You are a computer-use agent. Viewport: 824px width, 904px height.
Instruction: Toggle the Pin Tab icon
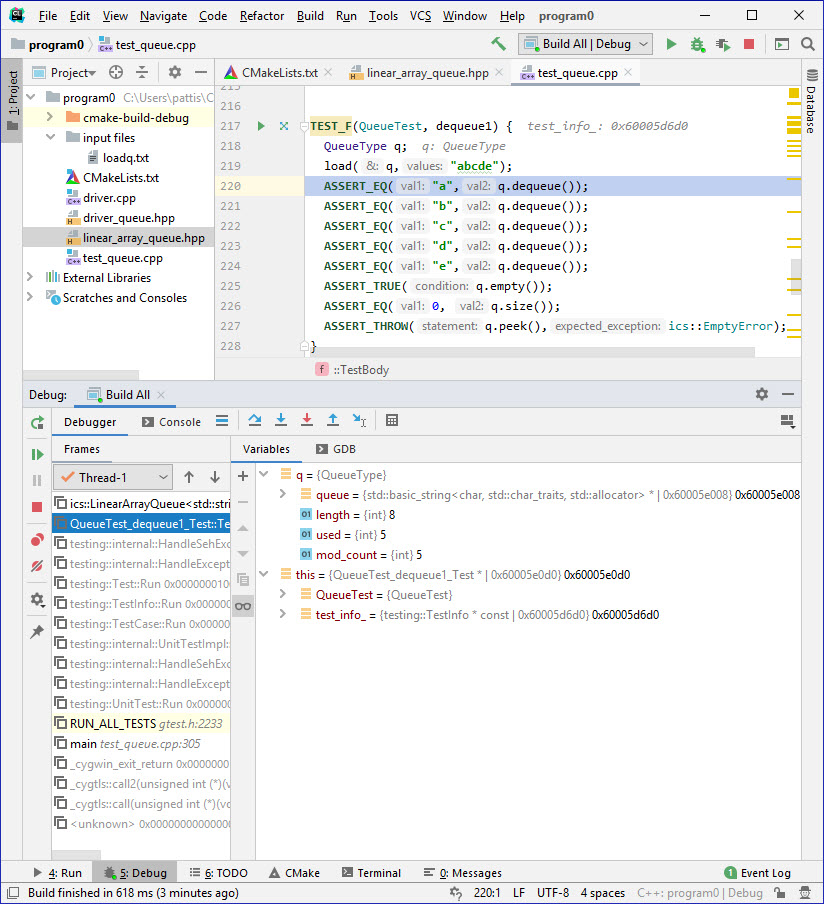[37, 632]
